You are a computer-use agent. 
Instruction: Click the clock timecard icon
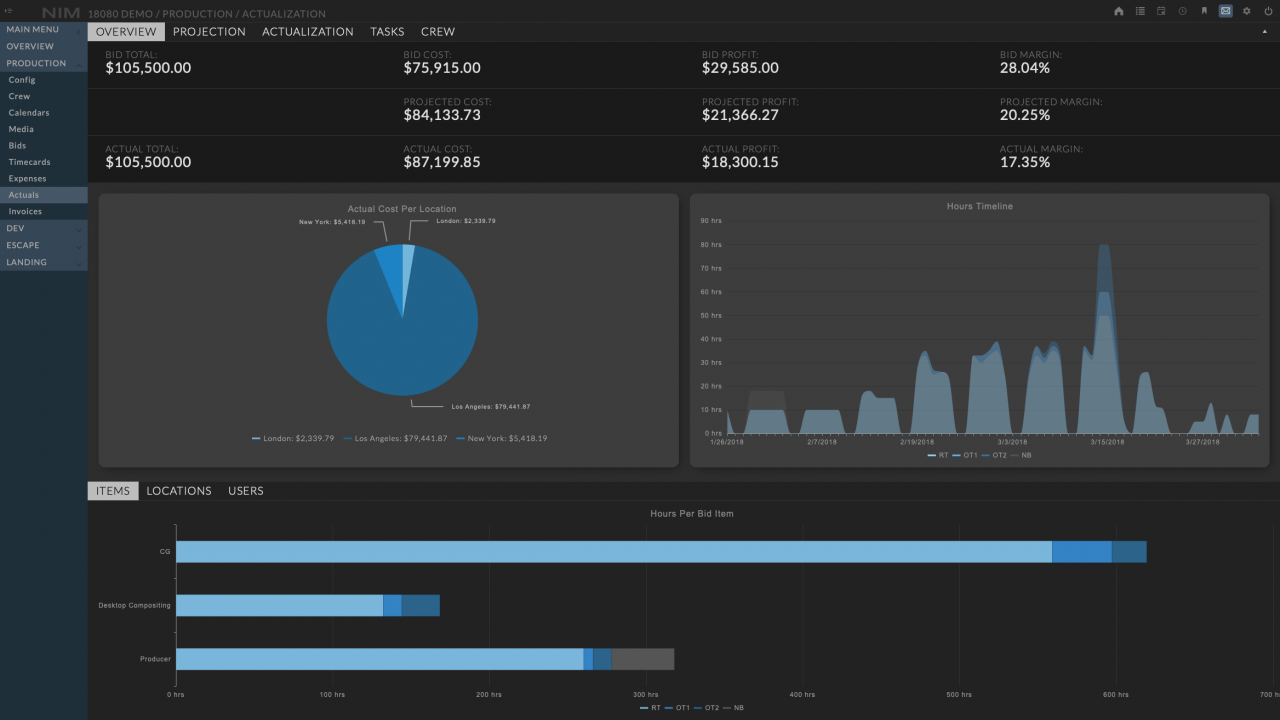tap(1183, 12)
